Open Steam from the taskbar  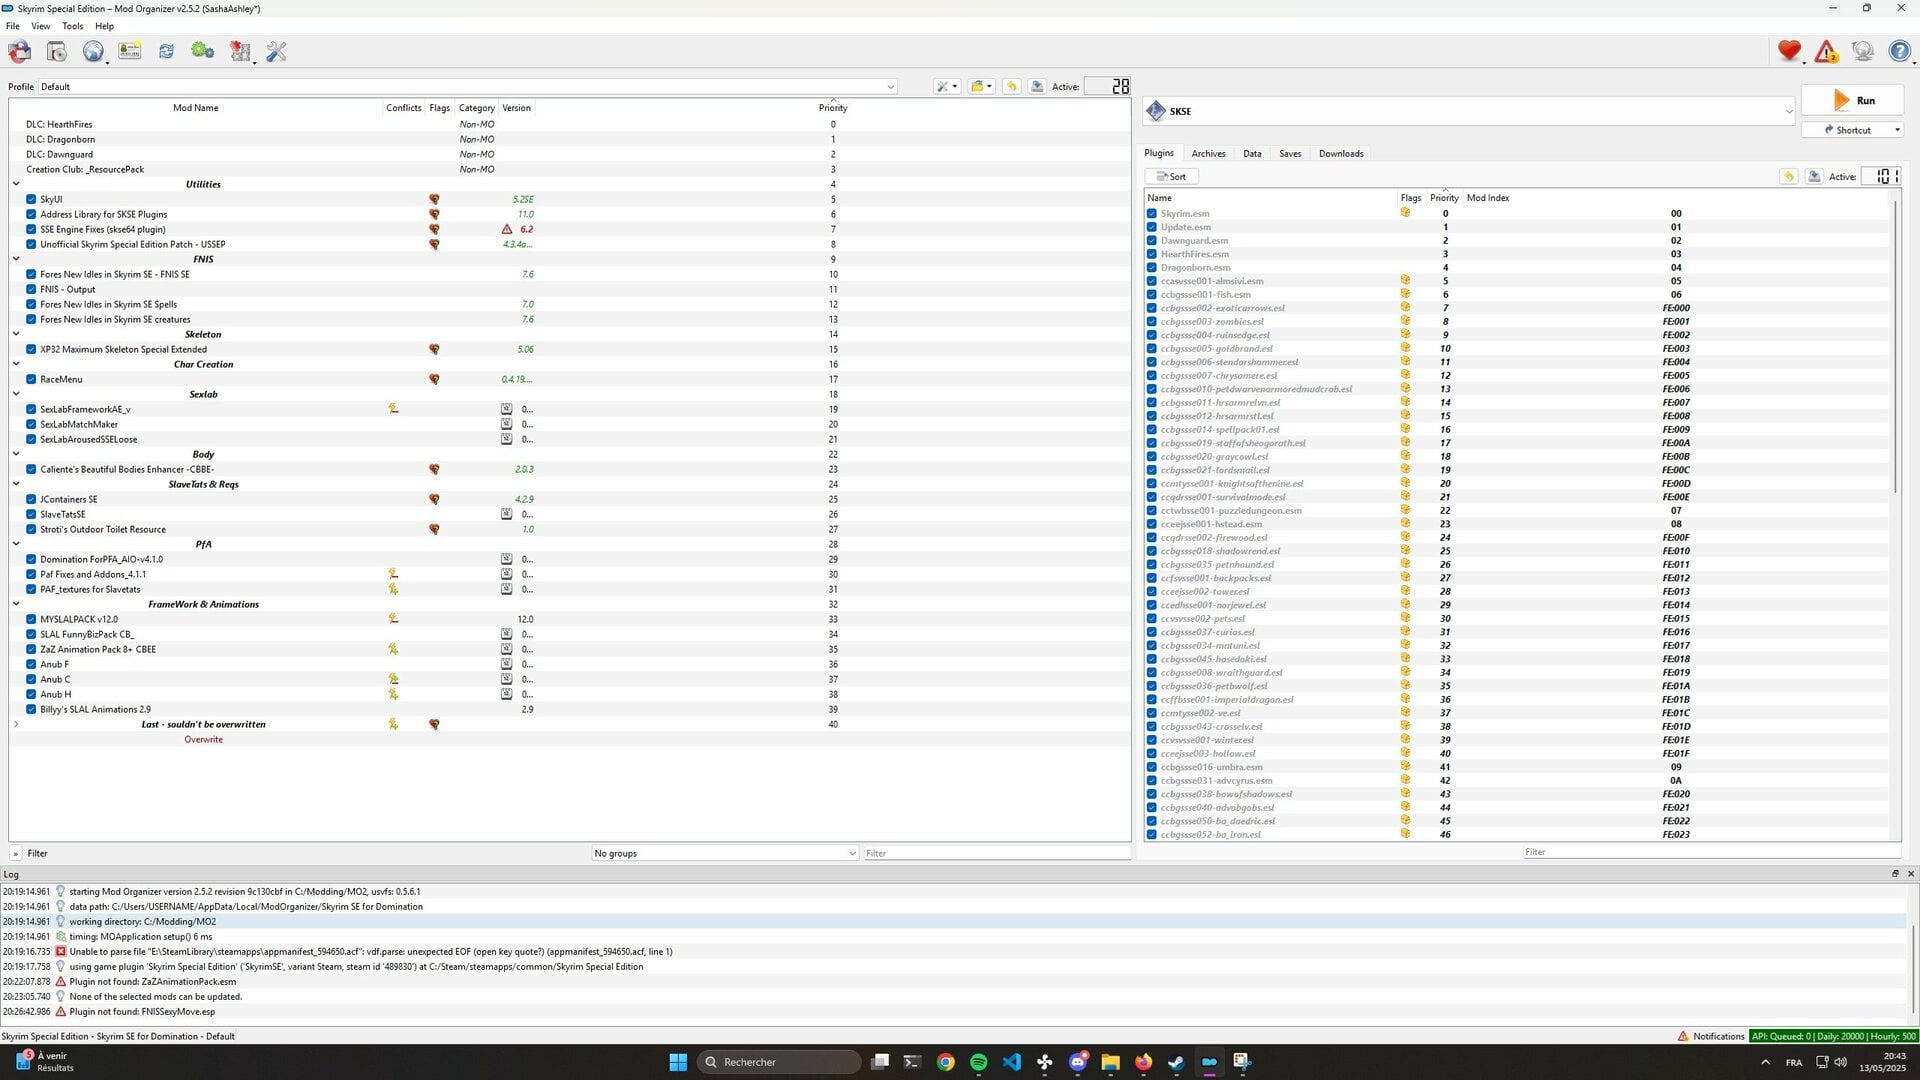tap(1176, 1062)
